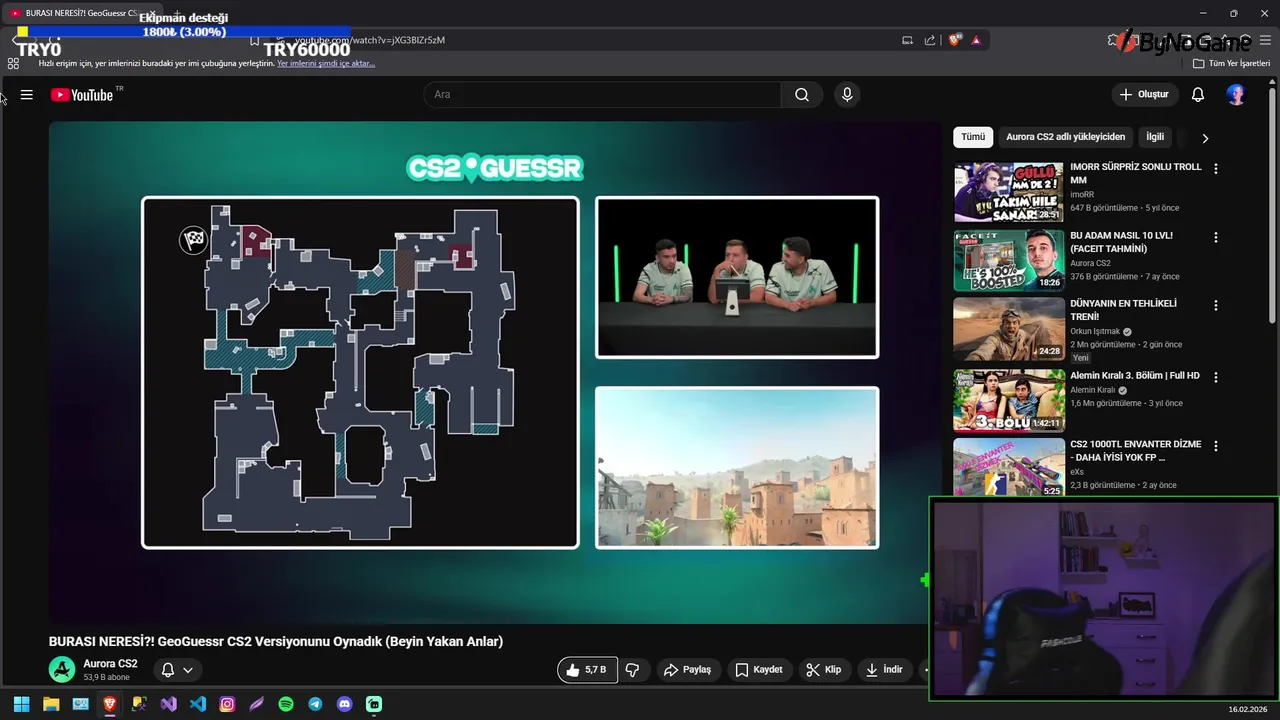Open IMORR SÜRPRİZ SONLU TROLL thumbnail
This screenshot has height=720, width=1280.
coord(1009,192)
